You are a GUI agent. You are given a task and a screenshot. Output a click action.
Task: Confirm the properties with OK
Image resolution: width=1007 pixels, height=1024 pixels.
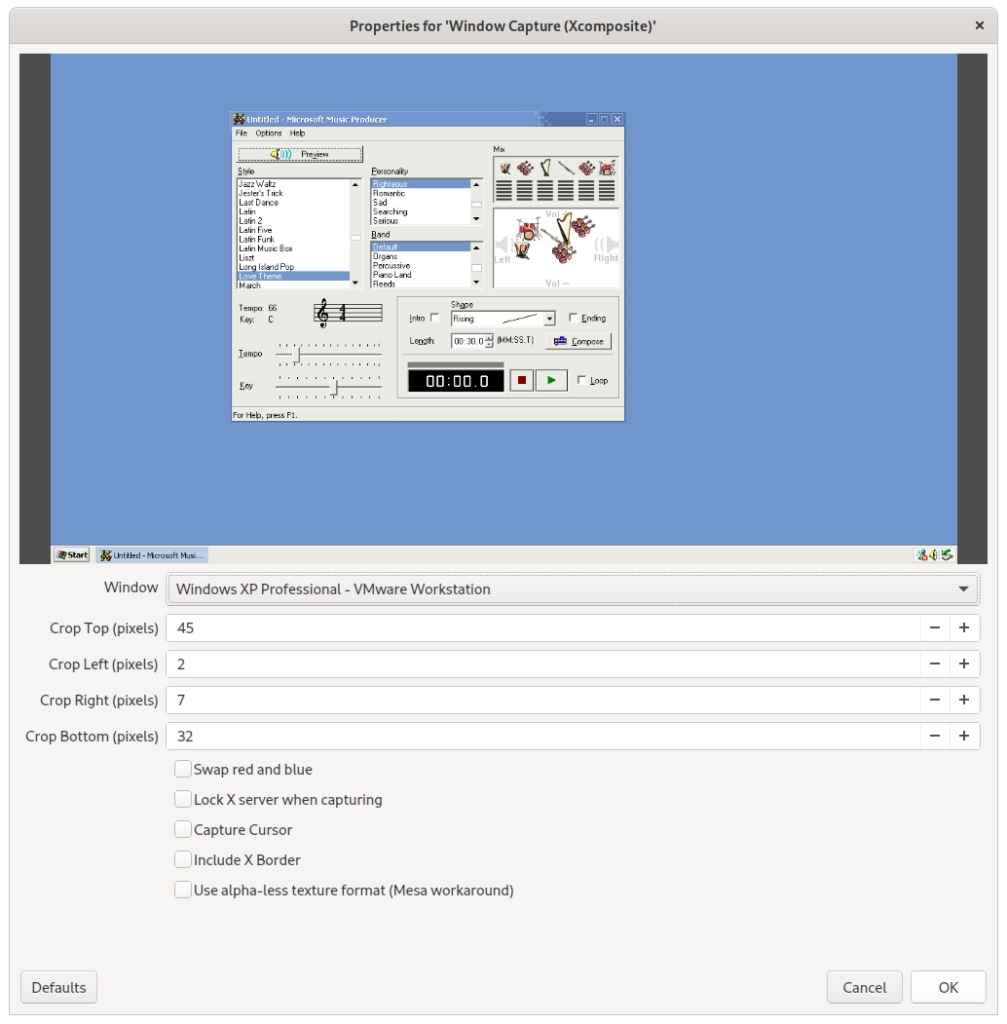[948, 987]
